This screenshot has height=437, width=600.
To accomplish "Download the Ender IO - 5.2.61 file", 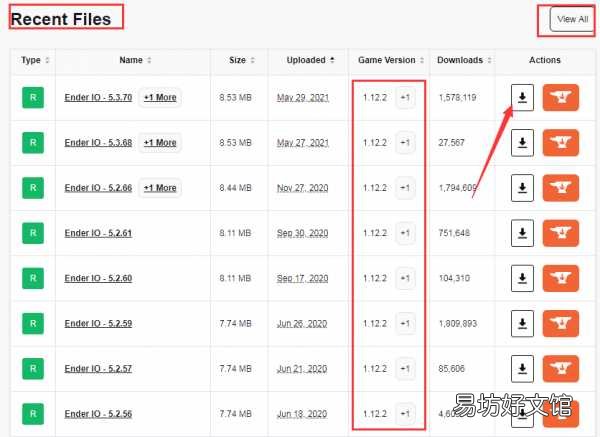I will click(522, 233).
